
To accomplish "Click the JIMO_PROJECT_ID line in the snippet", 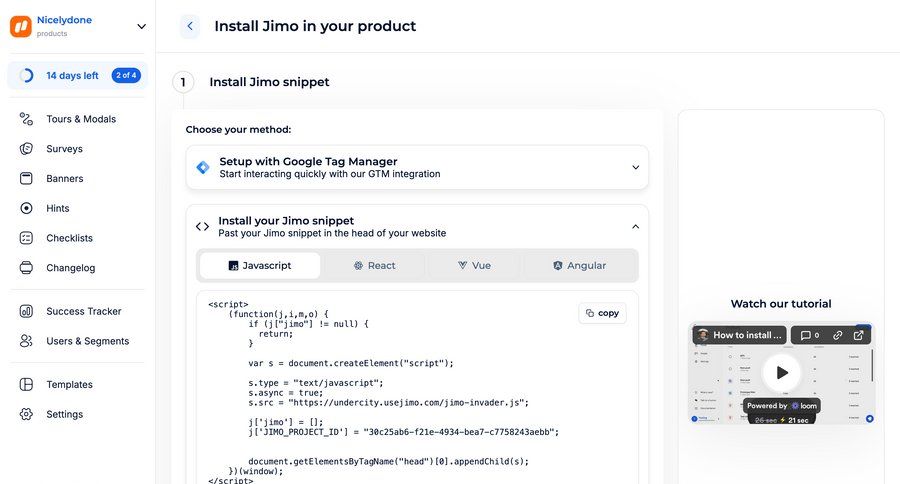I will point(404,432).
